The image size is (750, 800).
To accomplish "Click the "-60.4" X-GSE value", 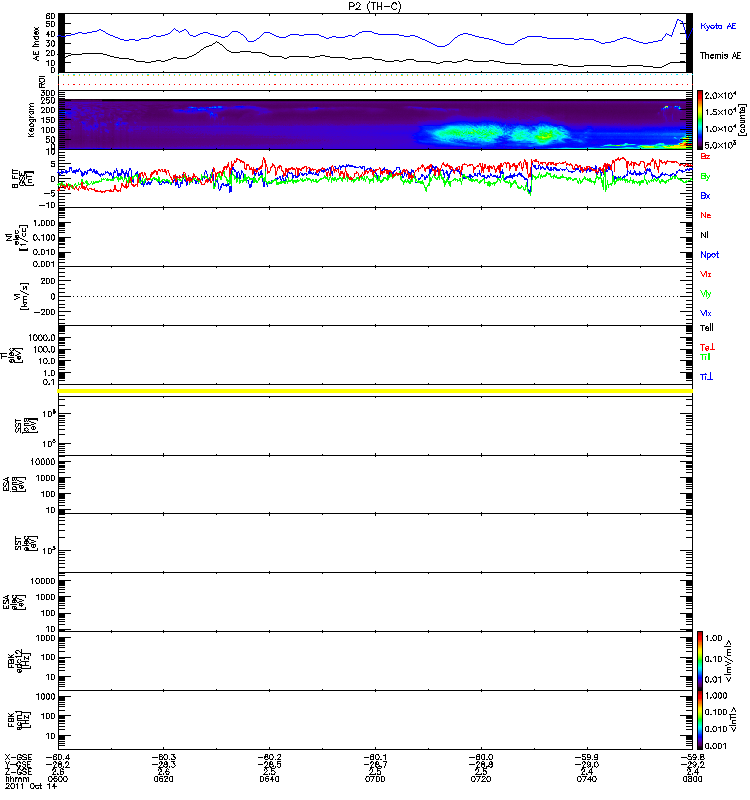I will 58,758.
